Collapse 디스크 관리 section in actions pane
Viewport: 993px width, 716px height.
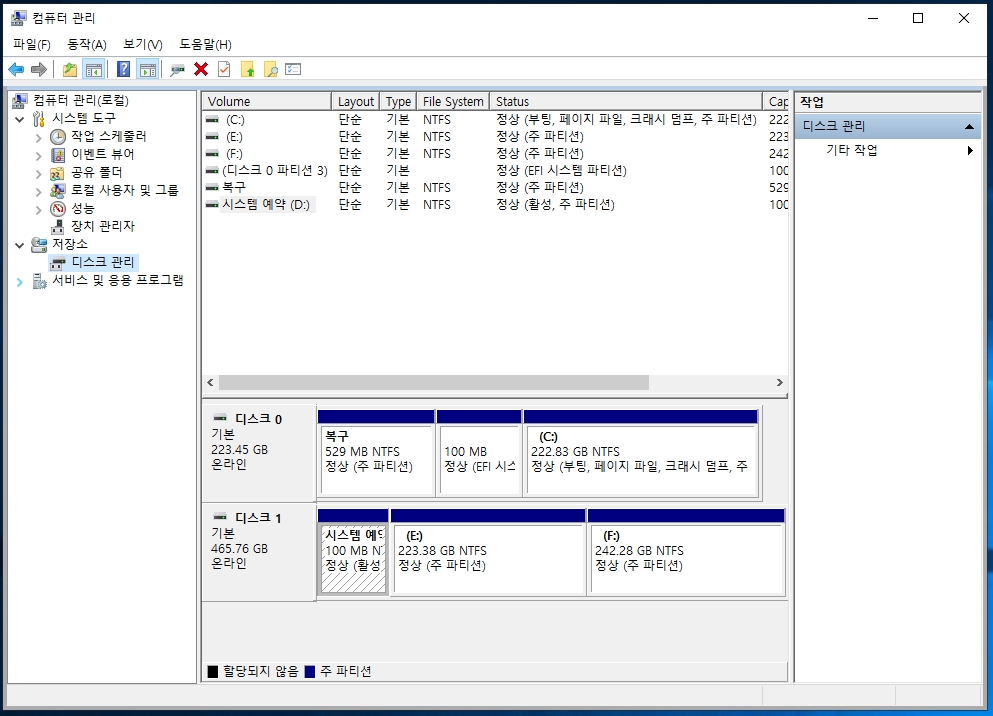pos(968,126)
